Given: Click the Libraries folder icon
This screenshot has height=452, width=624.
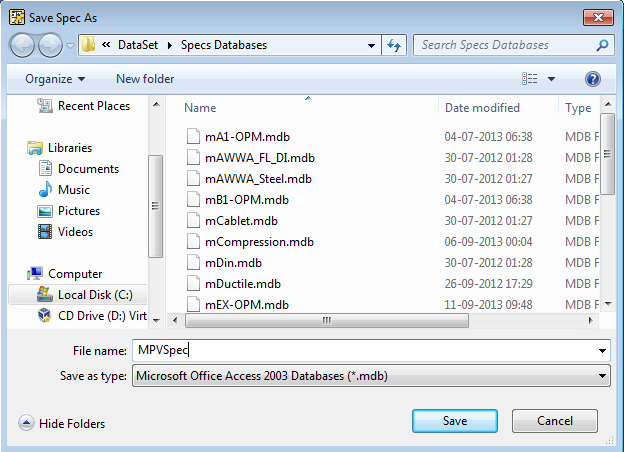Looking at the screenshot, I should click(35, 148).
